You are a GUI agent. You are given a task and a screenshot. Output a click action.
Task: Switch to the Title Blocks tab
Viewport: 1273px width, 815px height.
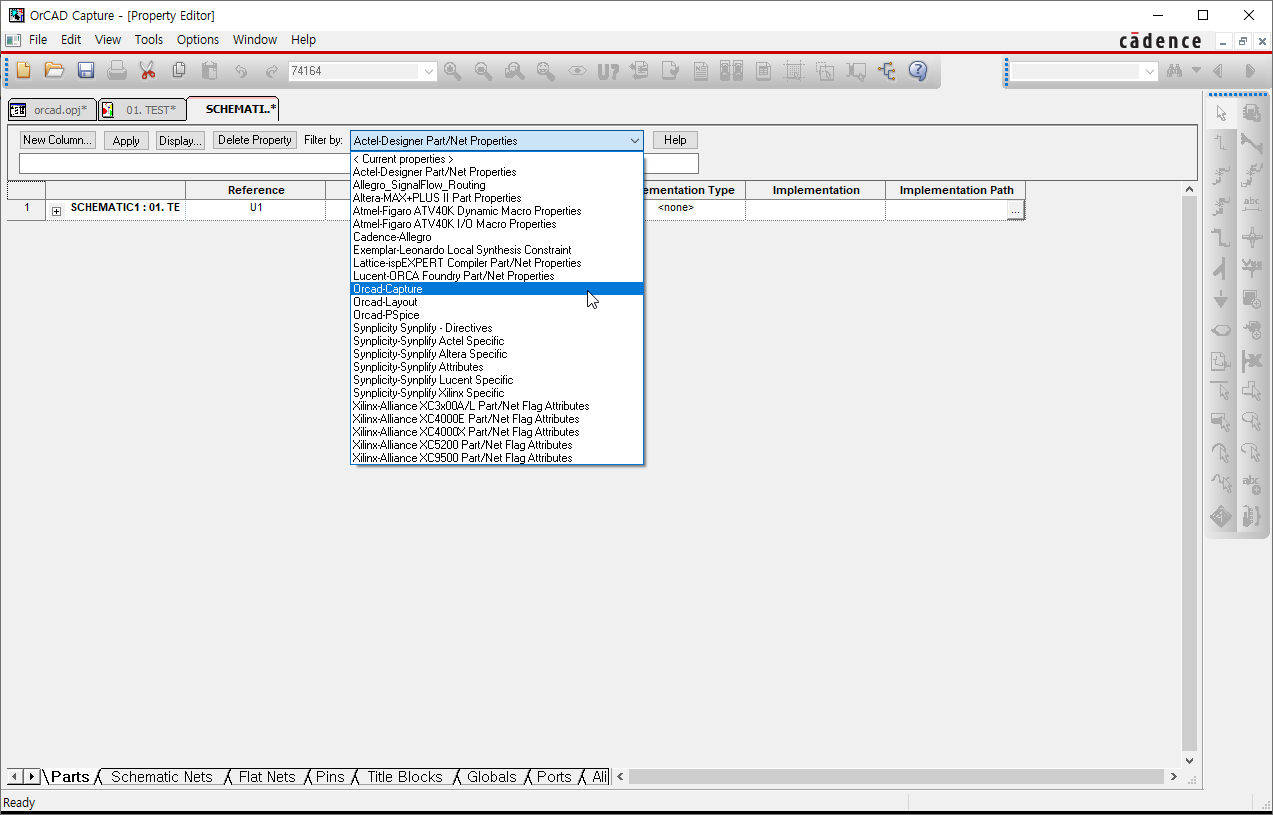(x=405, y=777)
